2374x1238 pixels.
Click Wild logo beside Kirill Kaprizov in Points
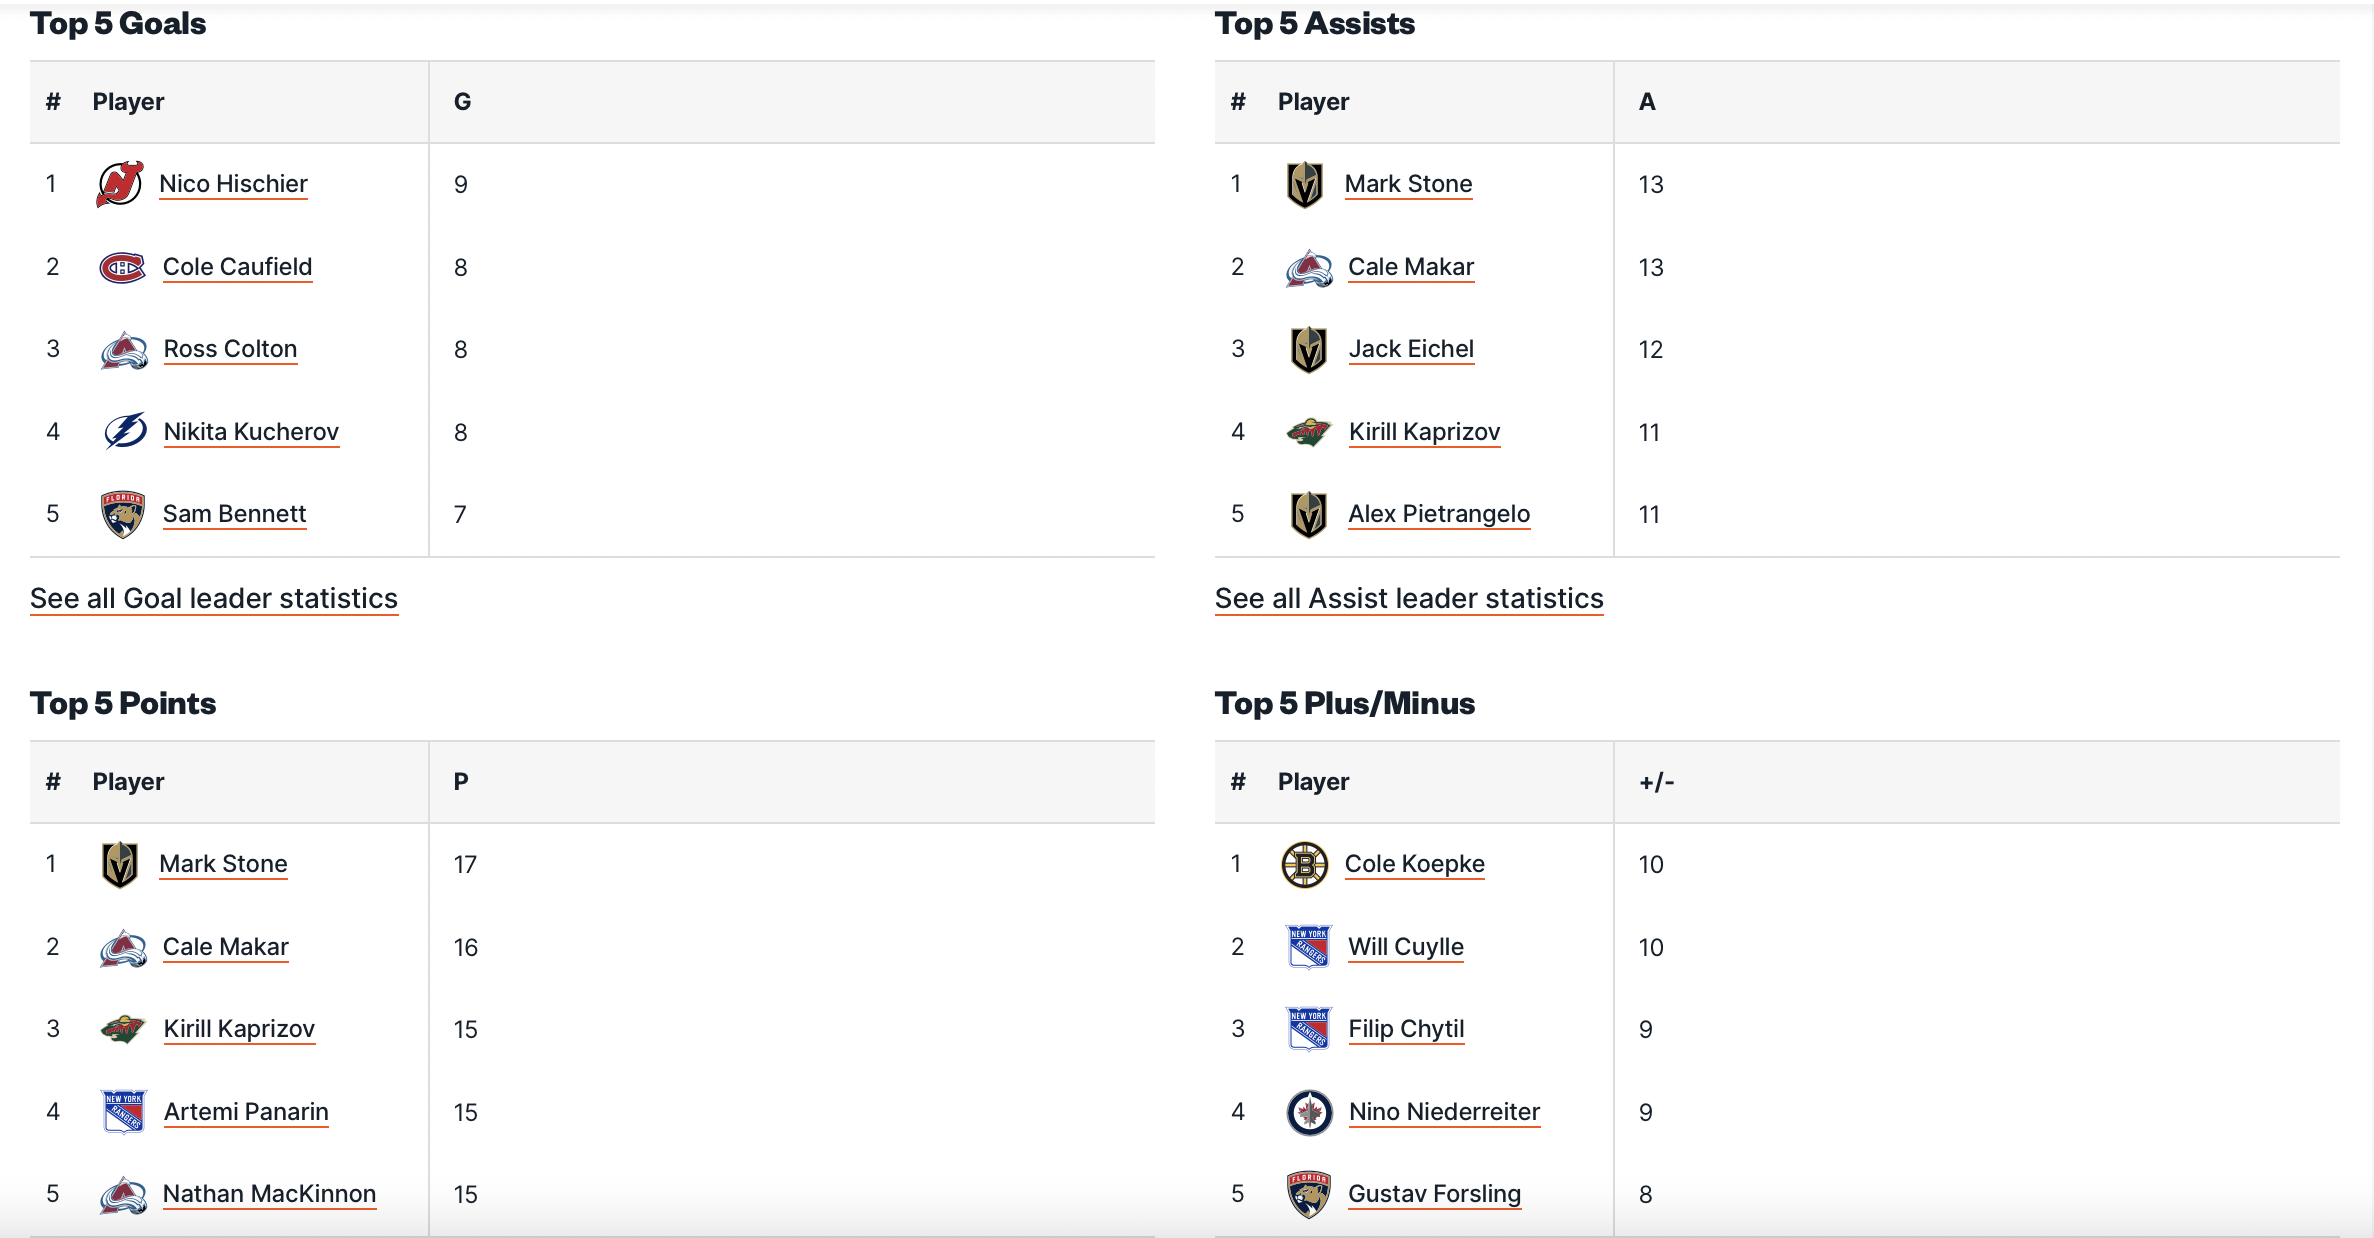coord(124,1029)
